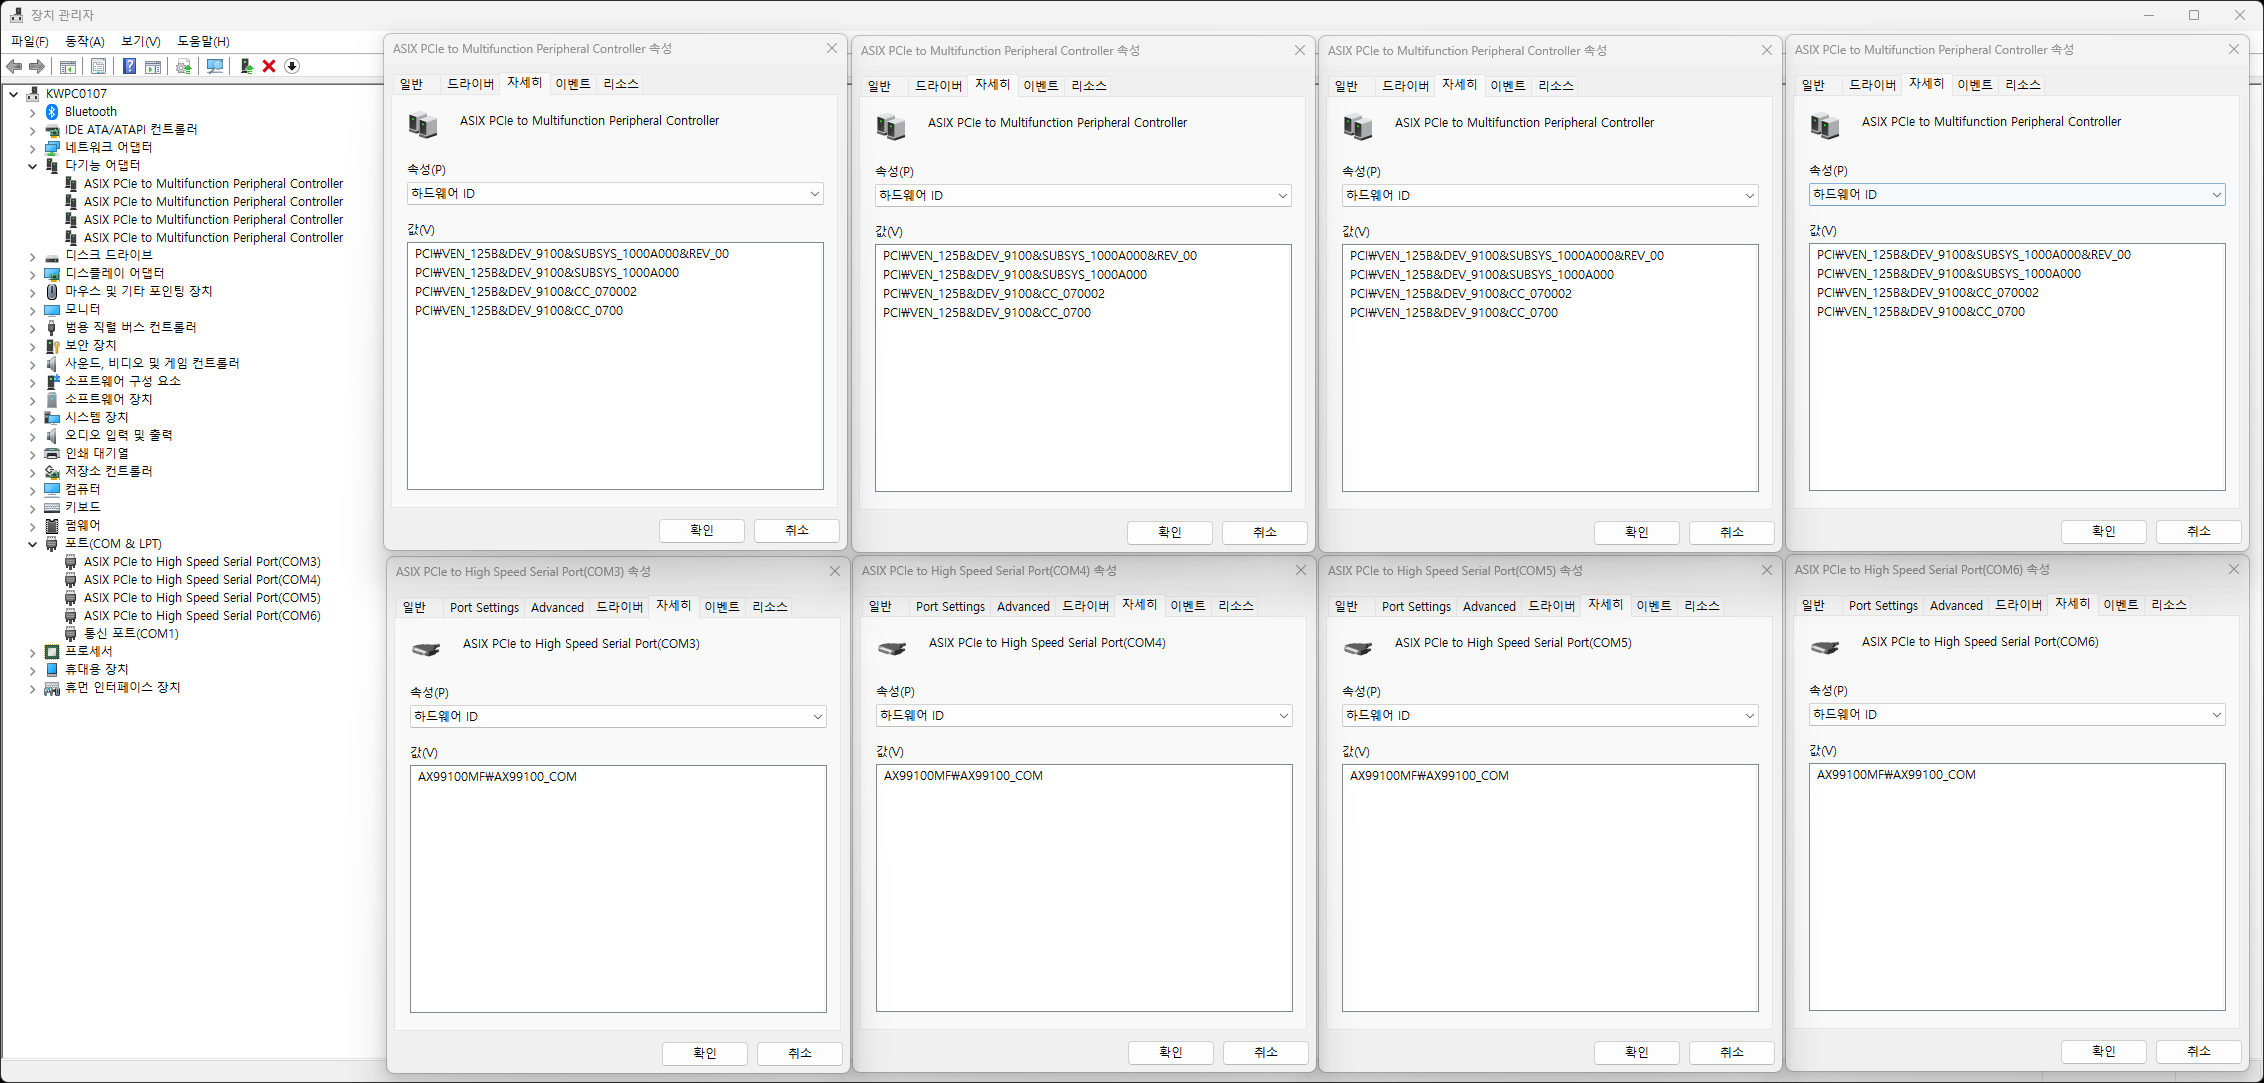The height and width of the screenshot is (1083, 2264).
Task: Scan for hardware changes via monitor-magnifier icon
Action: [x=214, y=66]
